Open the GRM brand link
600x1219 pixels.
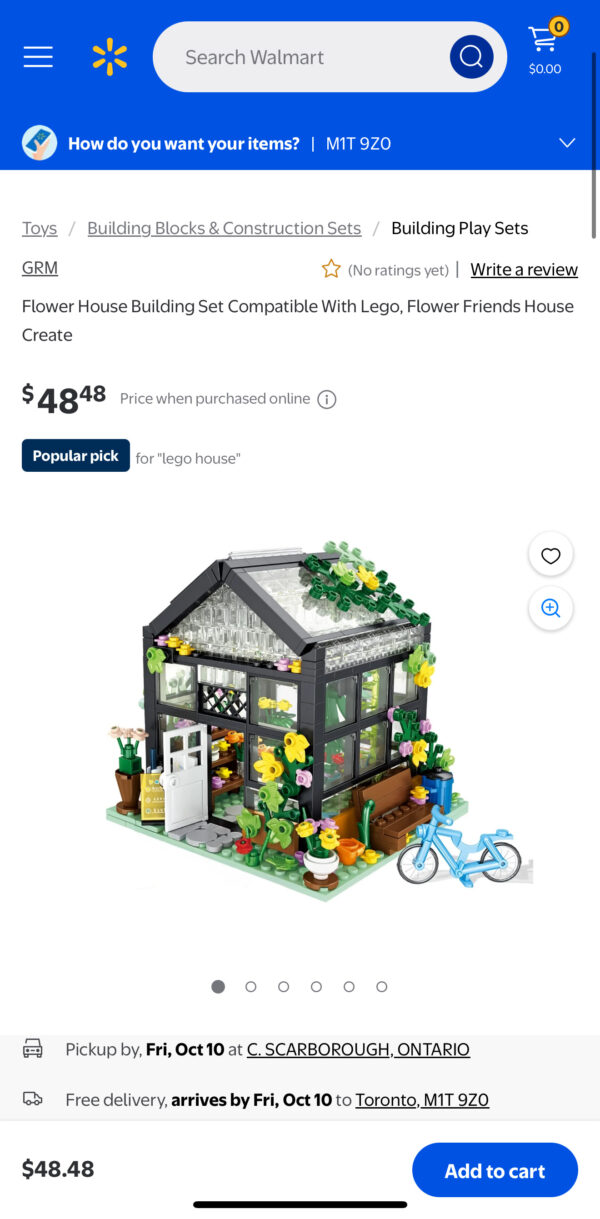coord(40,267)
